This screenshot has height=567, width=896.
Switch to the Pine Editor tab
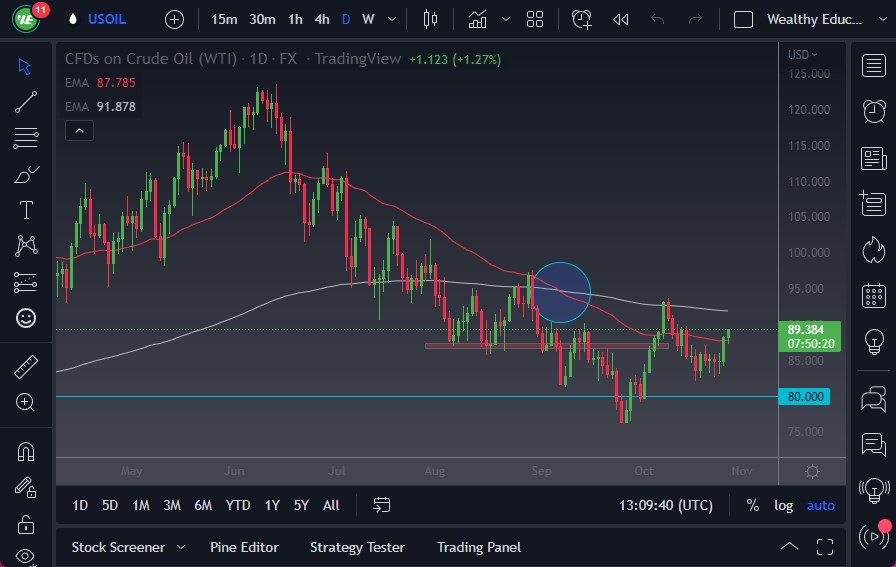tap(244, 547)
